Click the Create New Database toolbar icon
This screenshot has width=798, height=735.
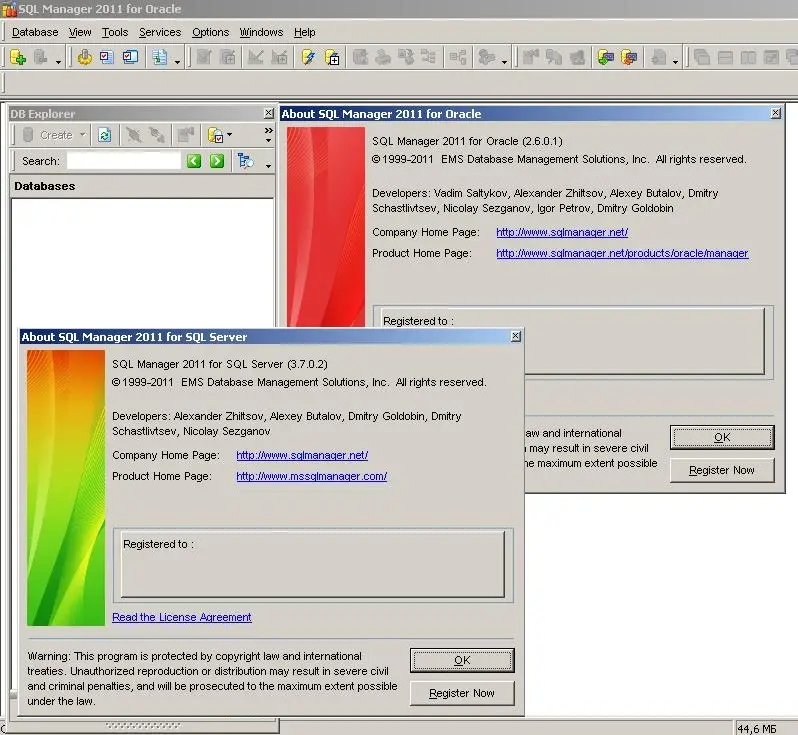pos(18,57)
